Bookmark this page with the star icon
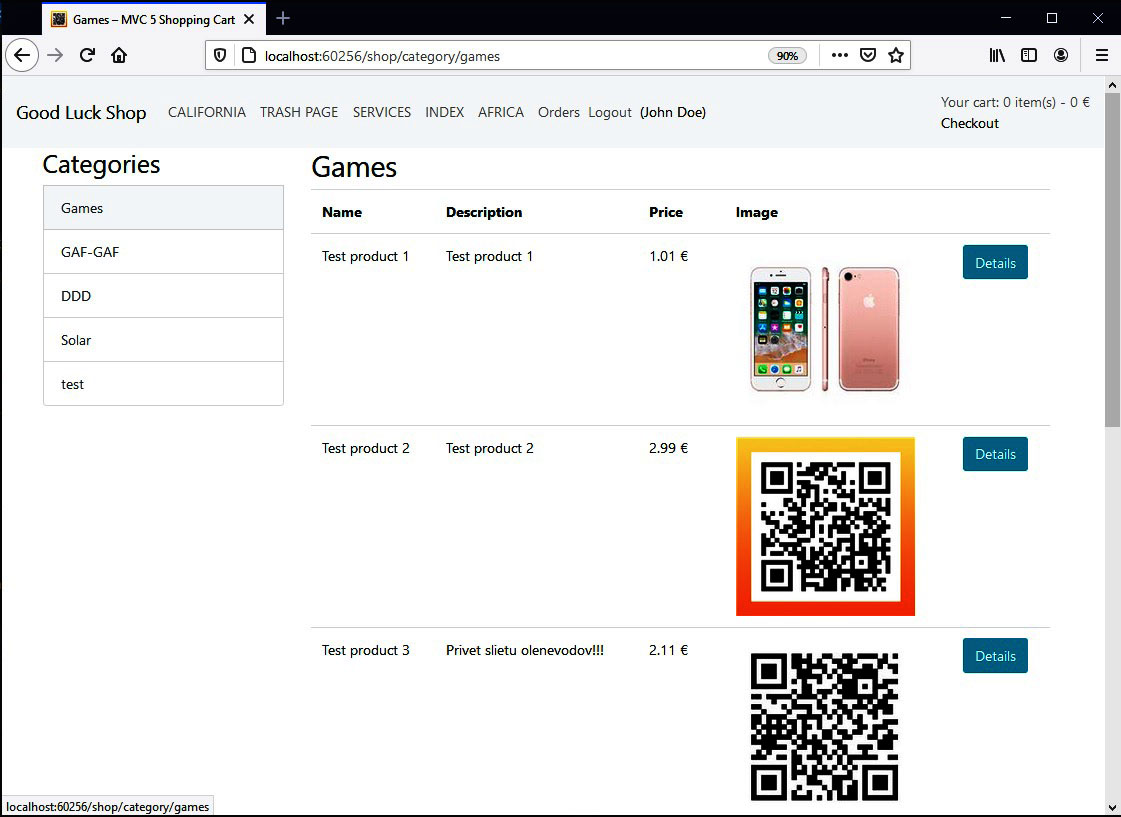This screenshot has height=817, width=1121. click(x=896, y=55)
